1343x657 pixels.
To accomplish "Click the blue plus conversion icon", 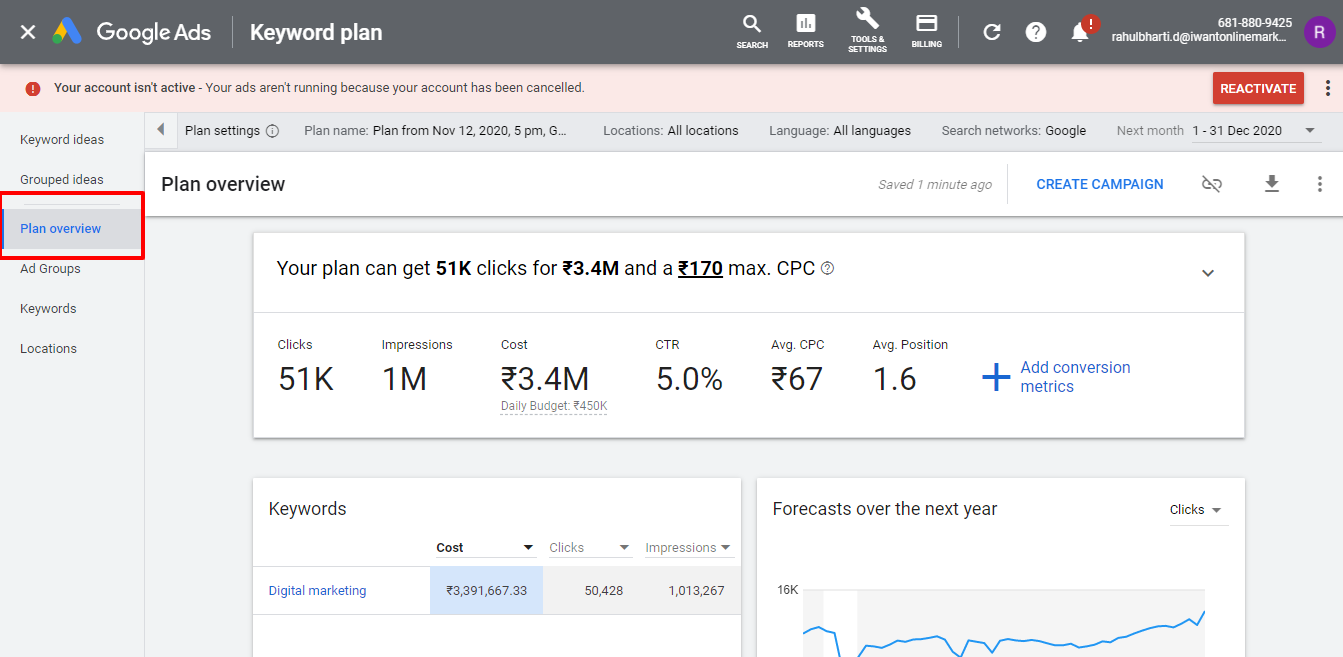I will (x=996, y=377).
